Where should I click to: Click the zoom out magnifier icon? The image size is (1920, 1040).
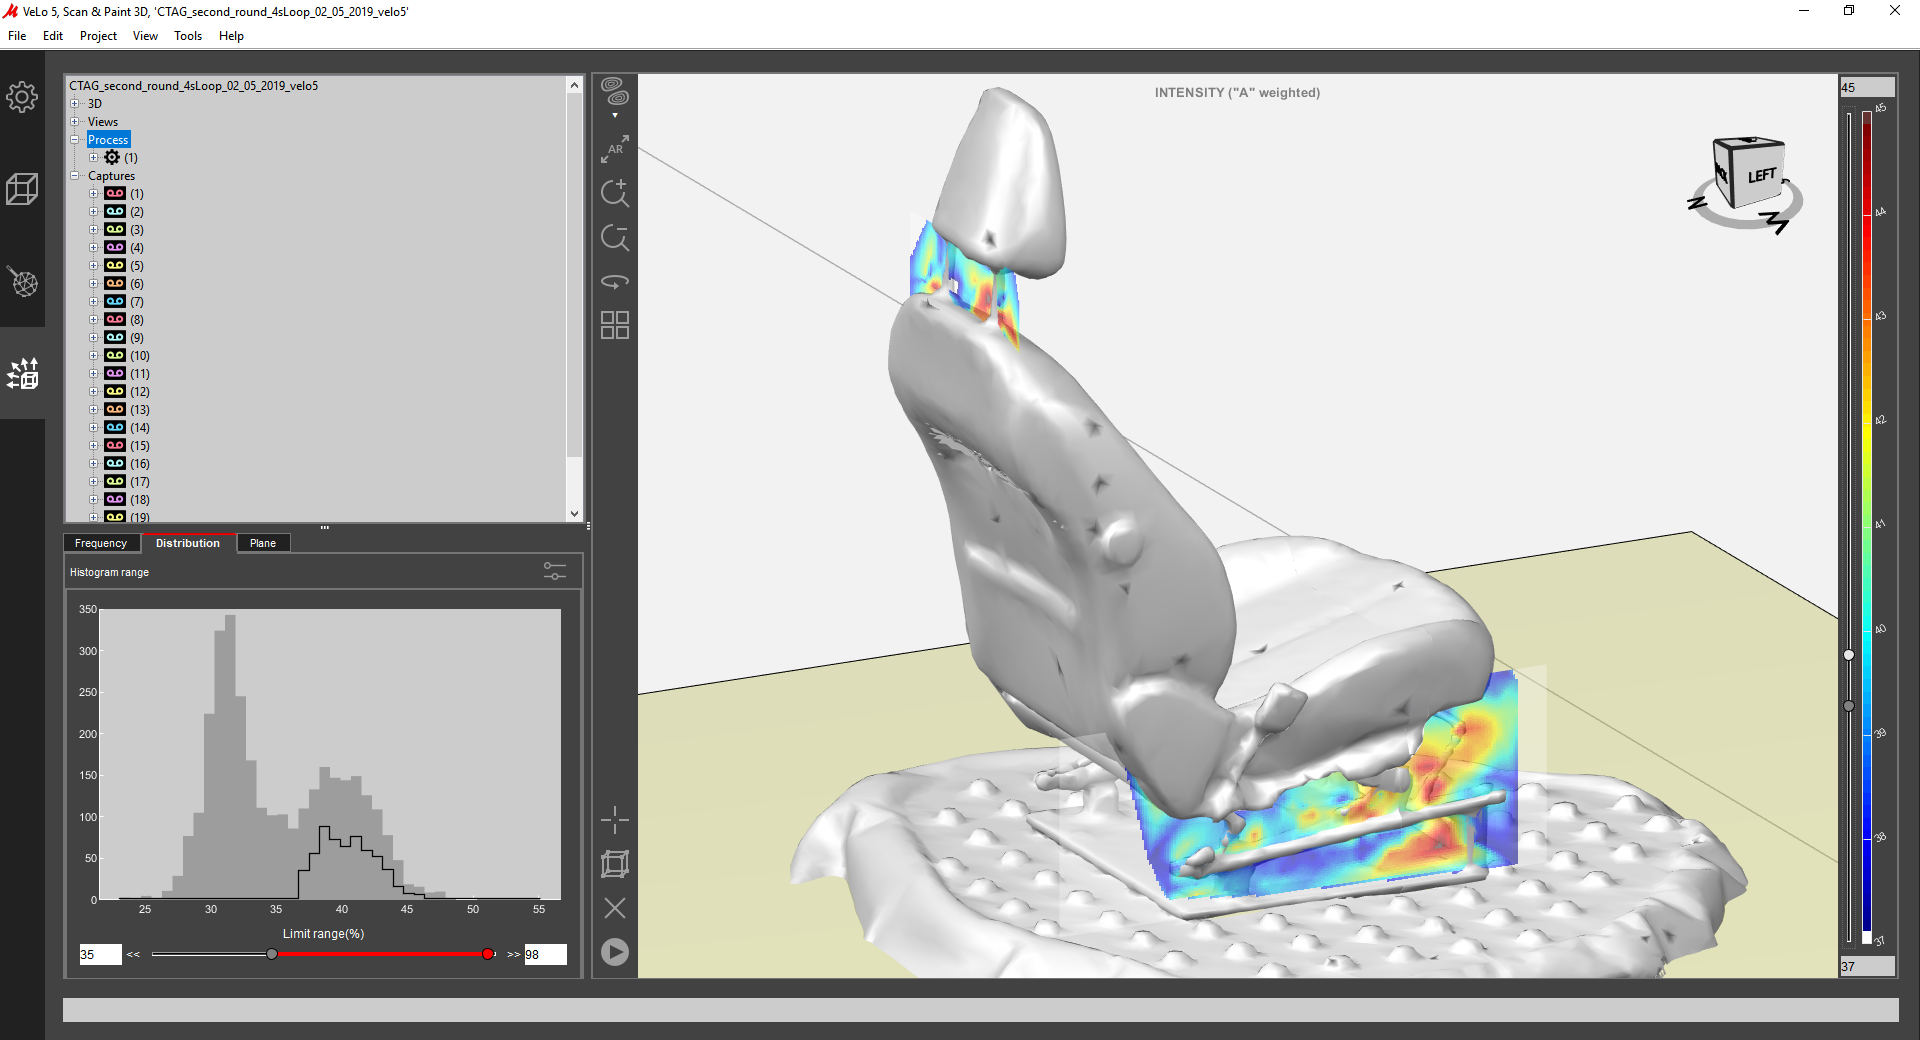click(615, 238)
